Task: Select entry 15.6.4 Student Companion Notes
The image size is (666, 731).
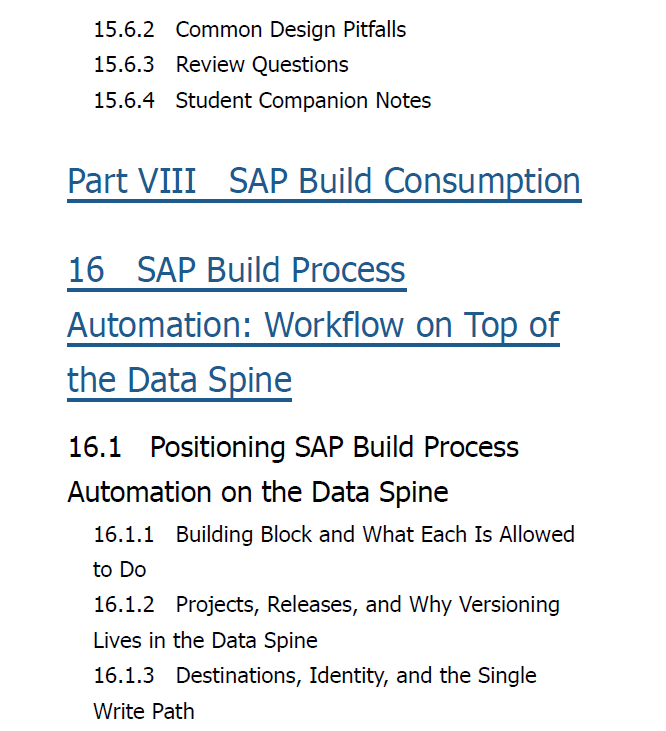Action: click(262, 101)
